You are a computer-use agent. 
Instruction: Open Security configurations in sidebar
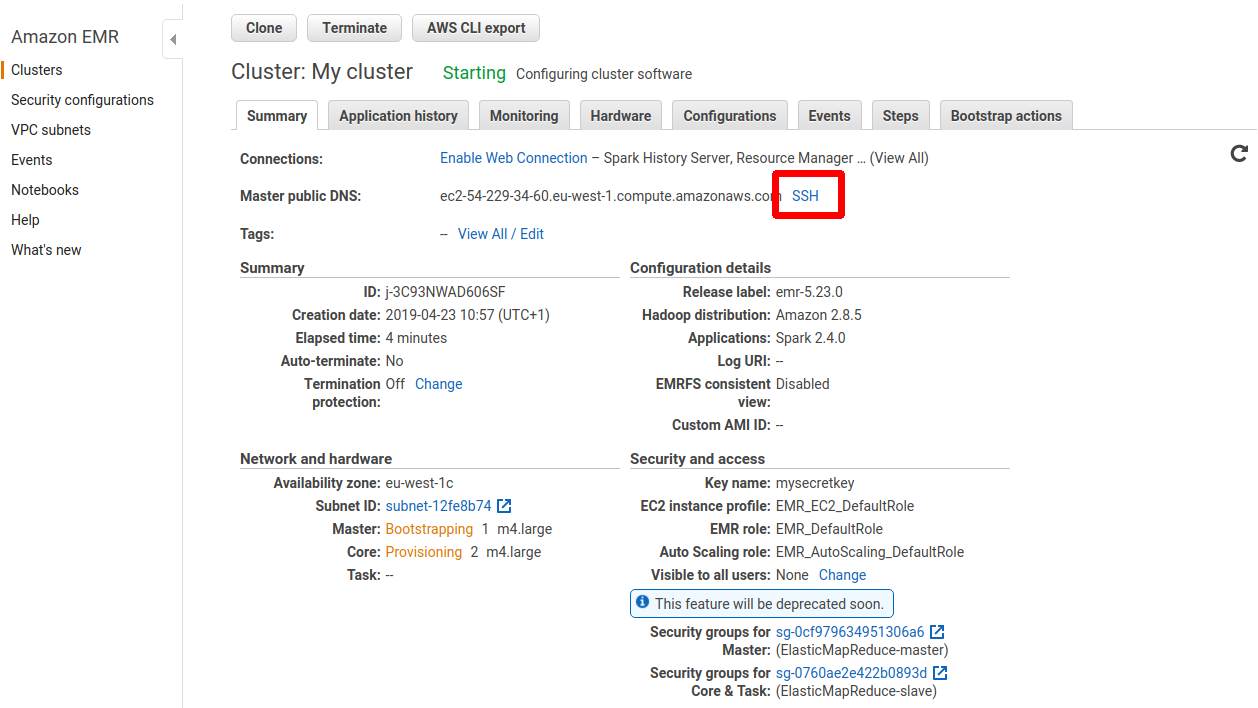82,100
